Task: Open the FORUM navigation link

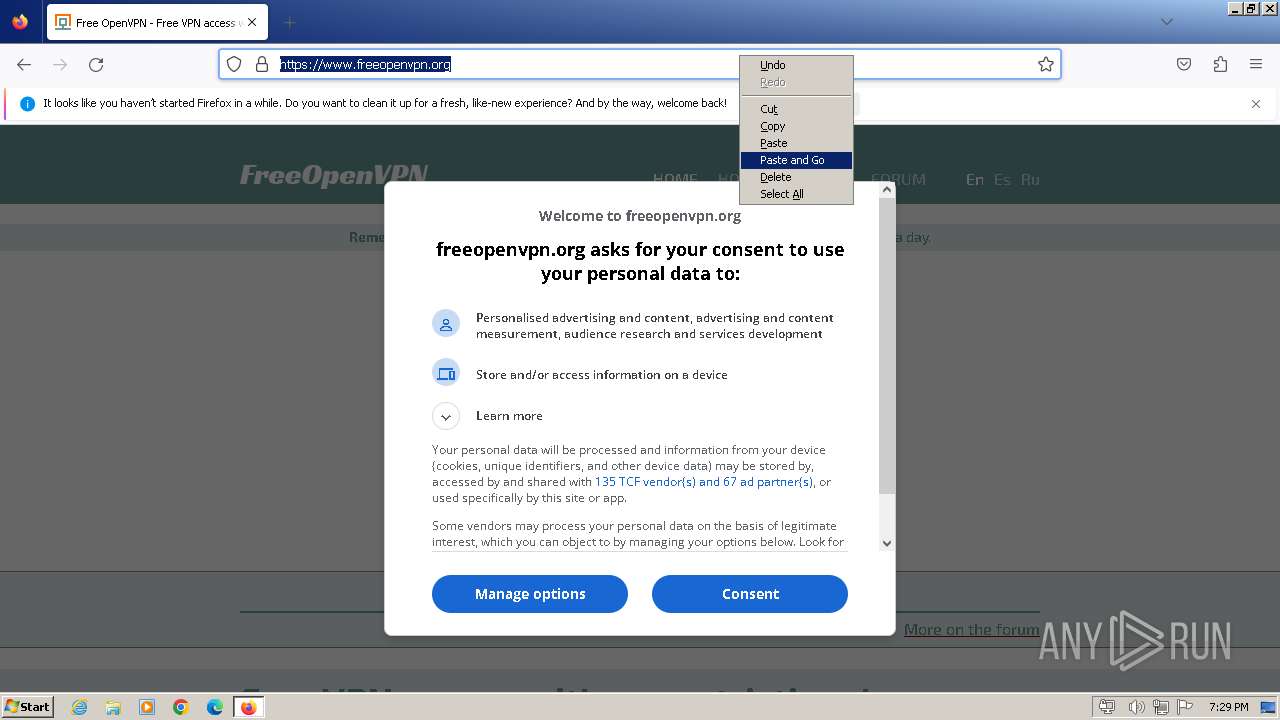Action: click(898, 180)
